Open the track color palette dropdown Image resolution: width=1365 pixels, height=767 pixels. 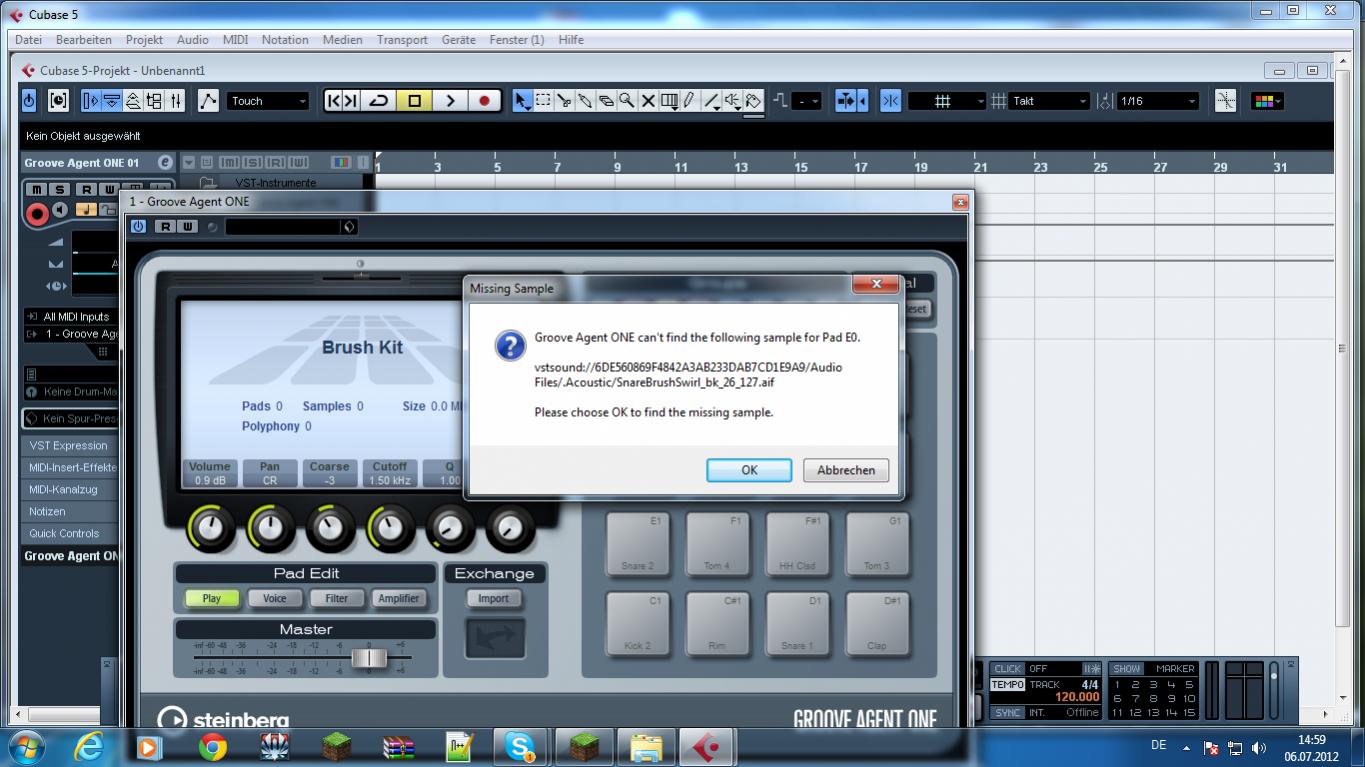[x=1267, y=101]
